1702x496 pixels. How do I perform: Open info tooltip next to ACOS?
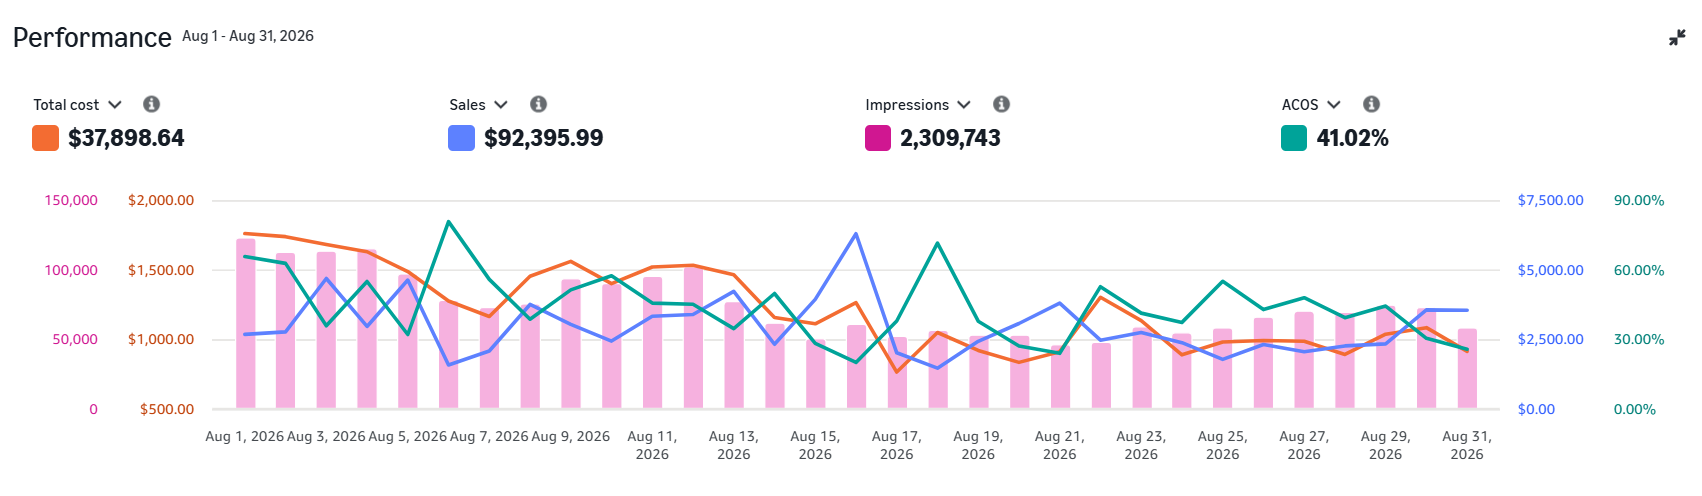tap(1372, 104)
